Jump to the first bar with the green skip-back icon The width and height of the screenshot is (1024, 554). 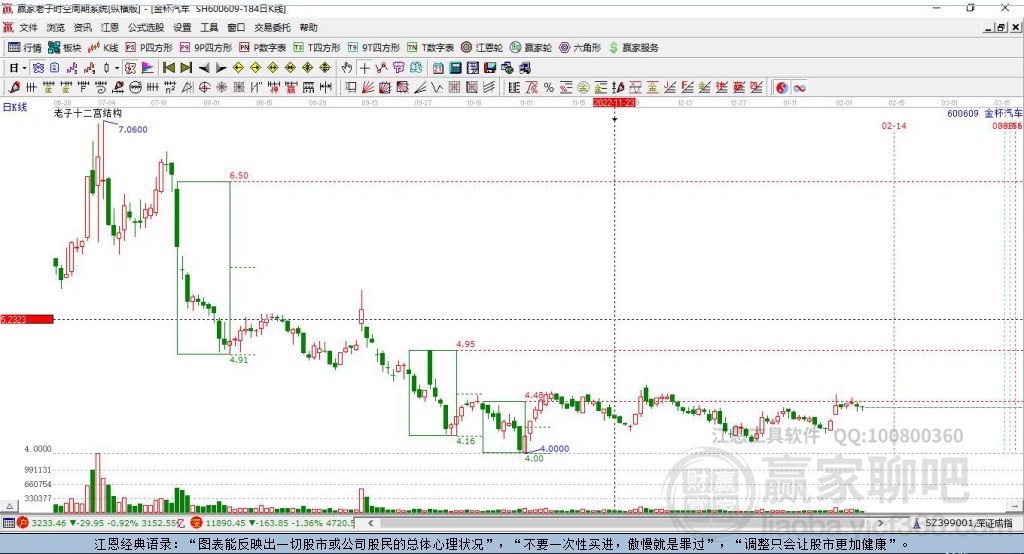pos(169,68)
